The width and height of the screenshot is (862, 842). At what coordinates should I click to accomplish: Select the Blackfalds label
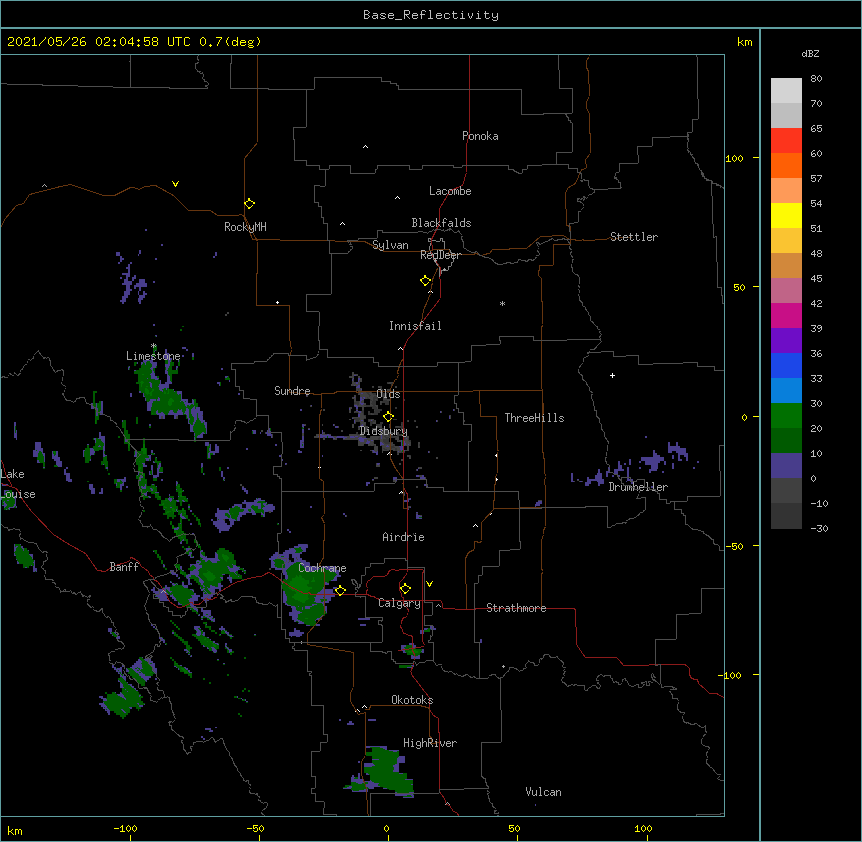tap(441, 223)
